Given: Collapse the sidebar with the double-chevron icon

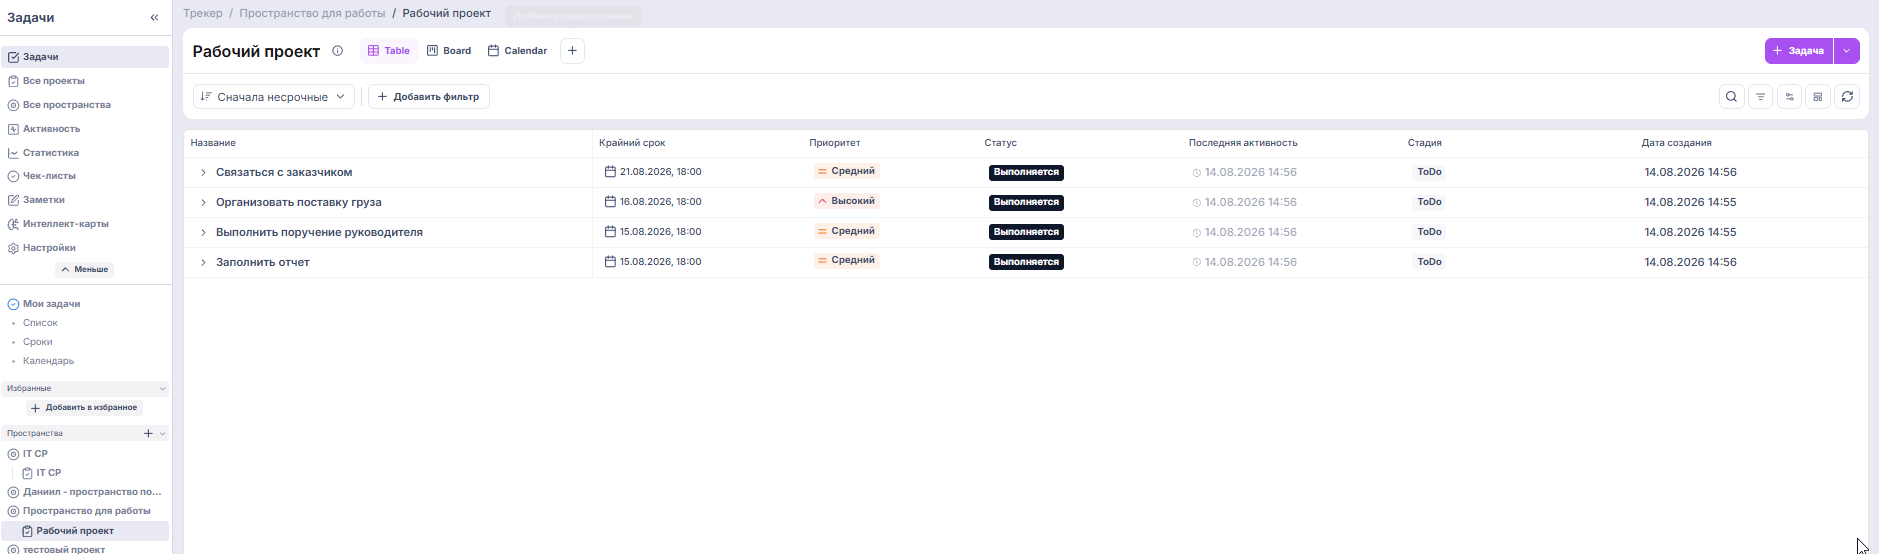Looking at the screenshot, I should (x=154, y=18).
